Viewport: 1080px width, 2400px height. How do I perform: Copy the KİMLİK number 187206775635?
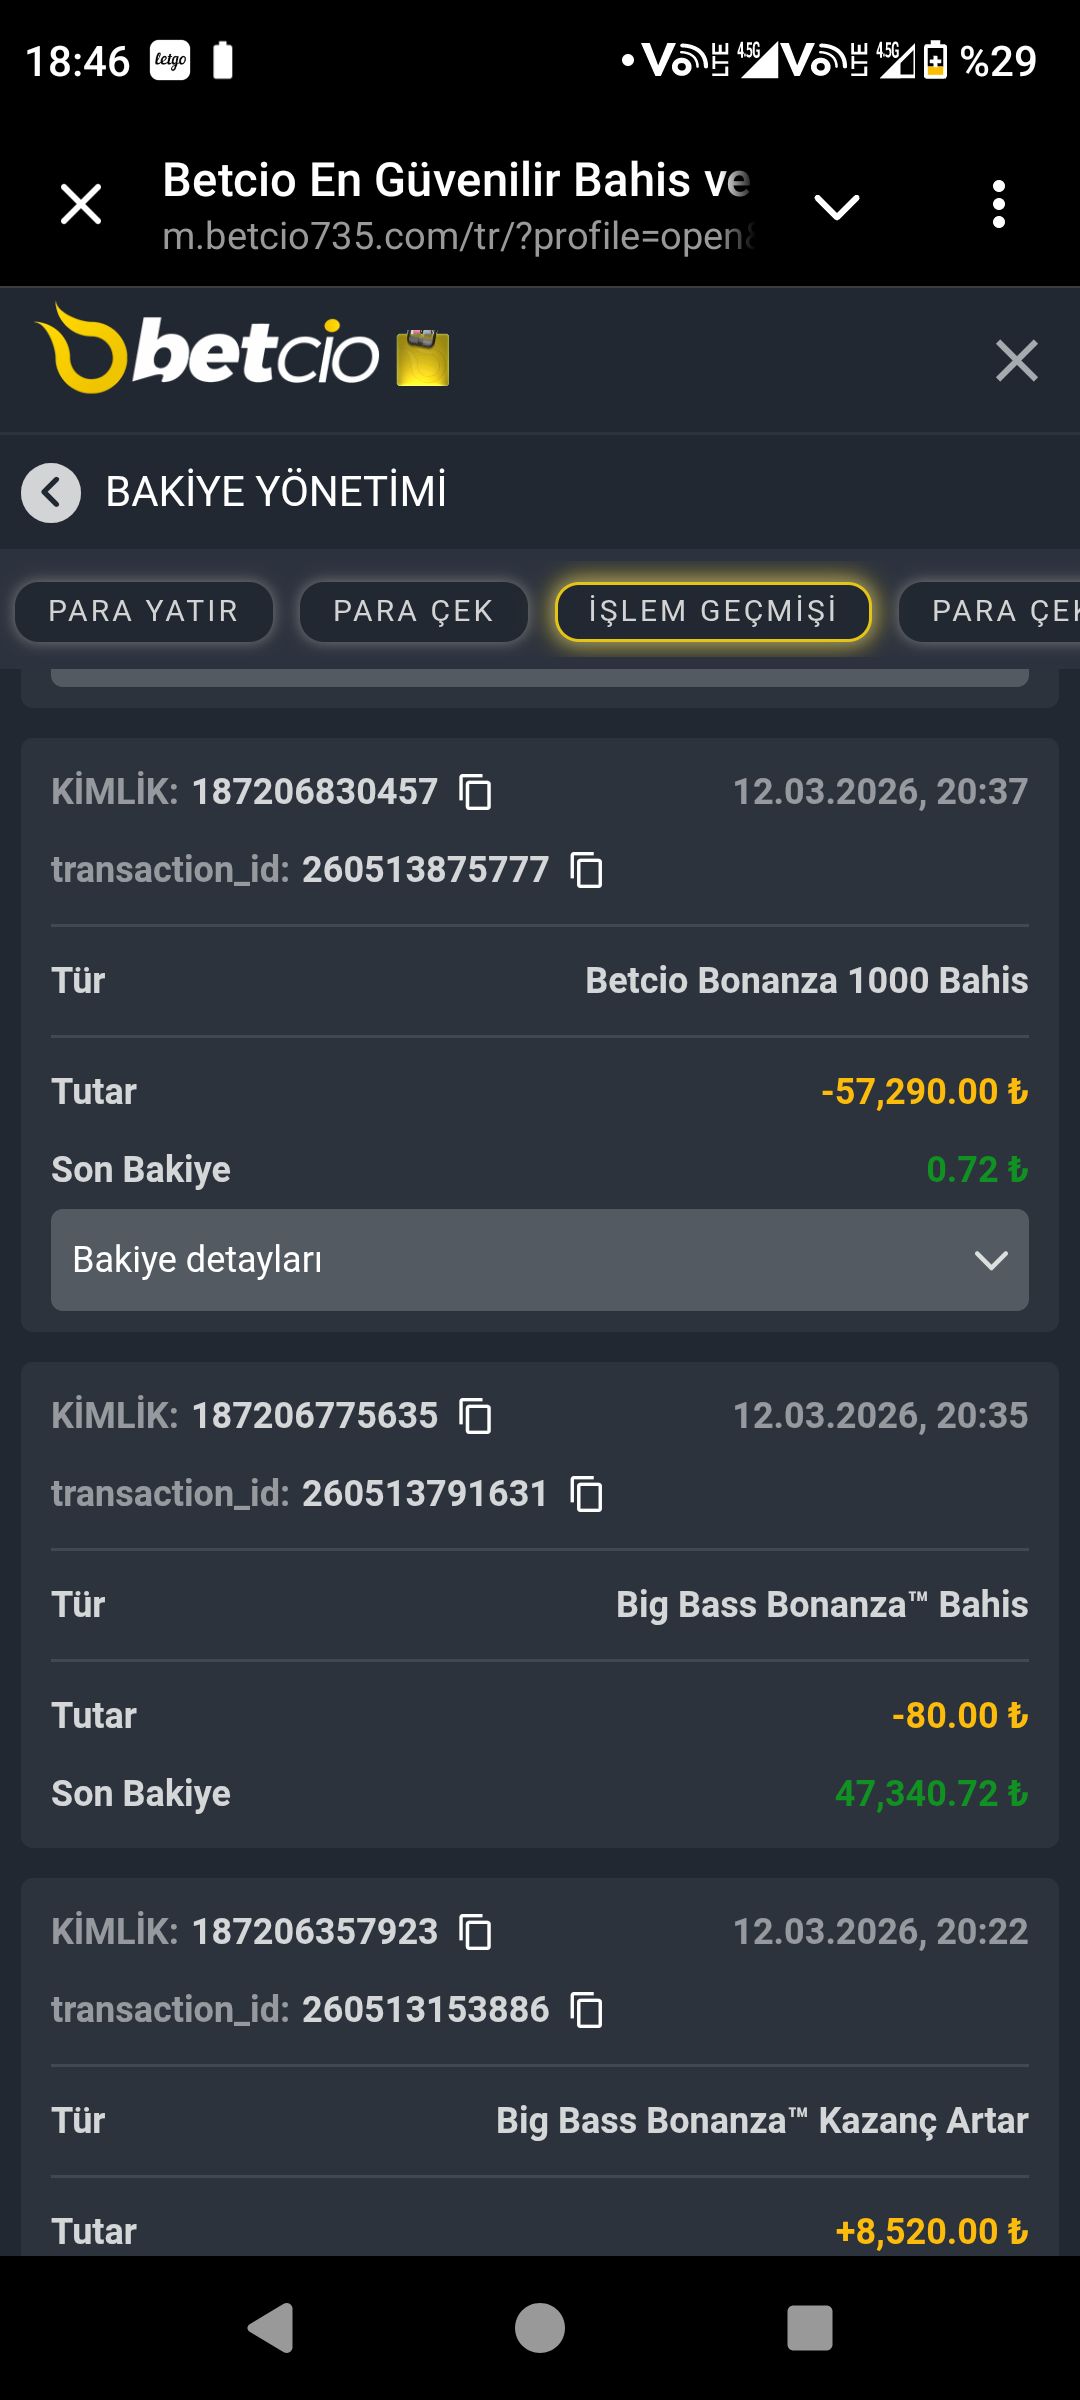475,1416
